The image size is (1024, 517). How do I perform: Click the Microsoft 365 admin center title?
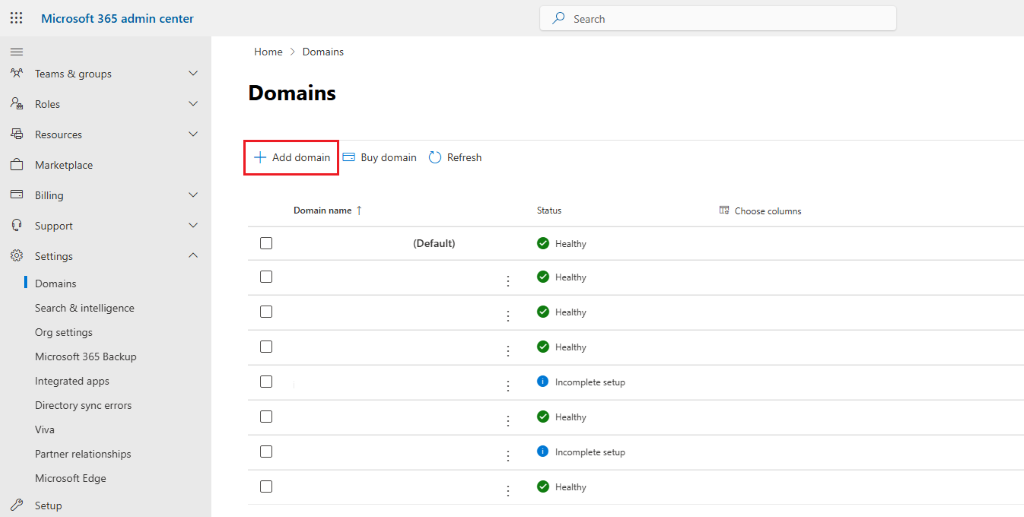(x=118, y=18)
